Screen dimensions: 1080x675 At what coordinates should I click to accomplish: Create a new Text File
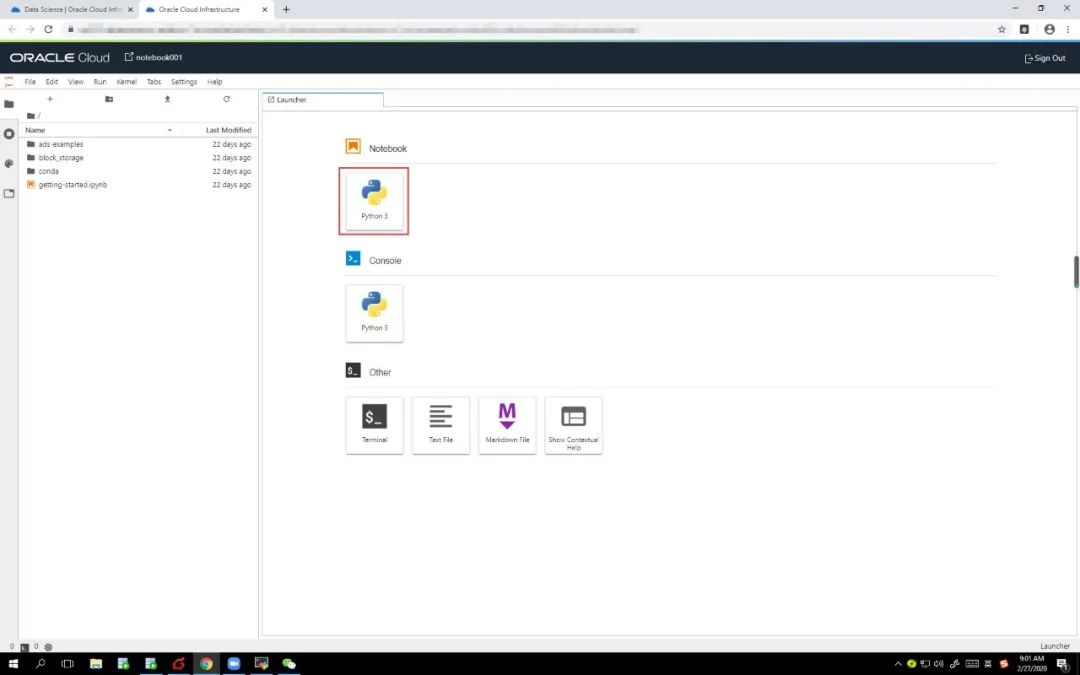(441, 425)
